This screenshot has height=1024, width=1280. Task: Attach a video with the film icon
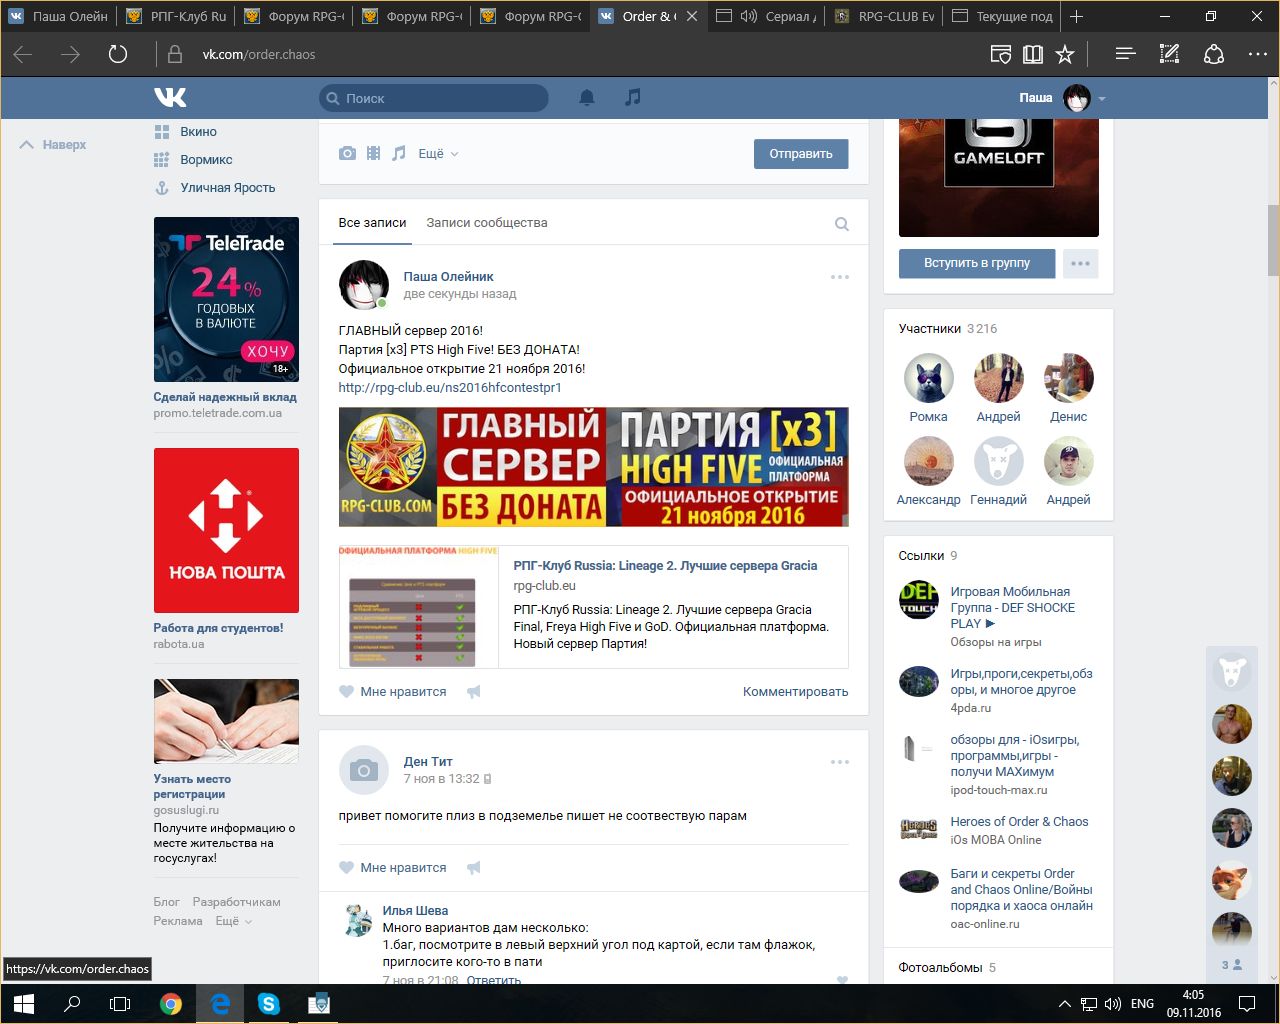tap(373, 153)
